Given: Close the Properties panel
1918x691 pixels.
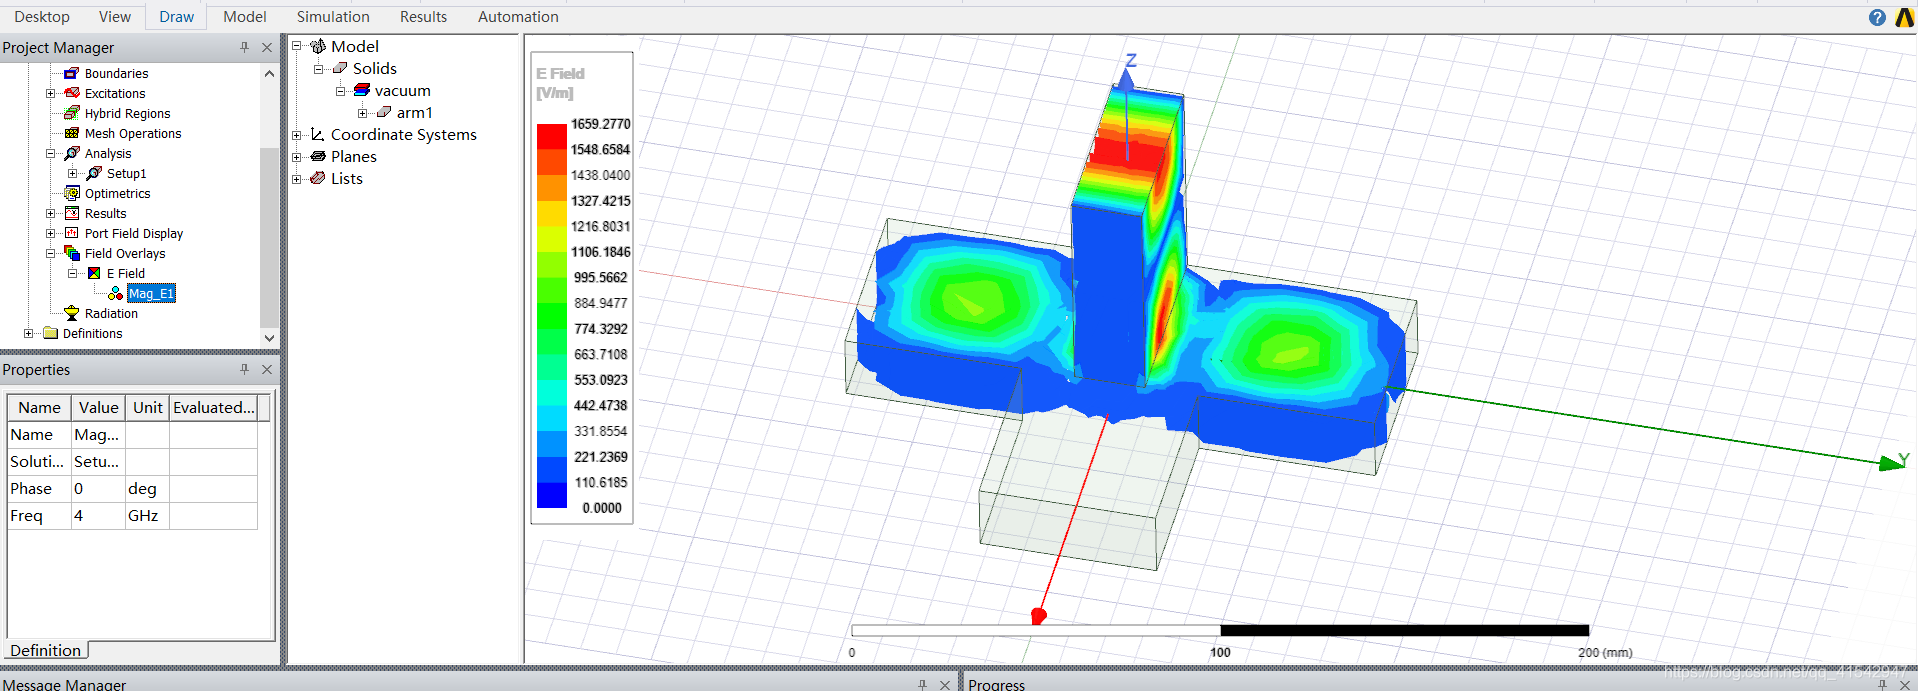Looking at the screenshot, I should [267, 369].
